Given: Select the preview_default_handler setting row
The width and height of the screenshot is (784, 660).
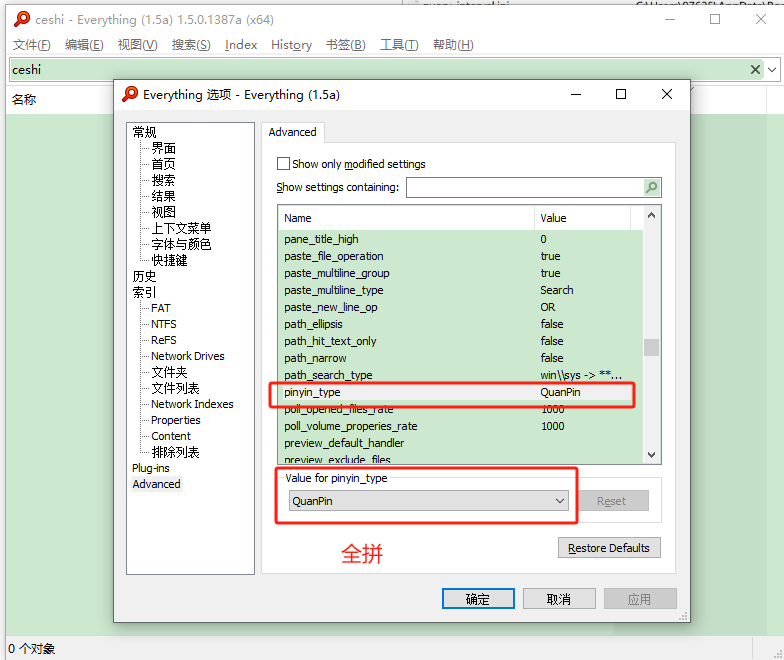Looking at the screenshot, I should 460,443.
